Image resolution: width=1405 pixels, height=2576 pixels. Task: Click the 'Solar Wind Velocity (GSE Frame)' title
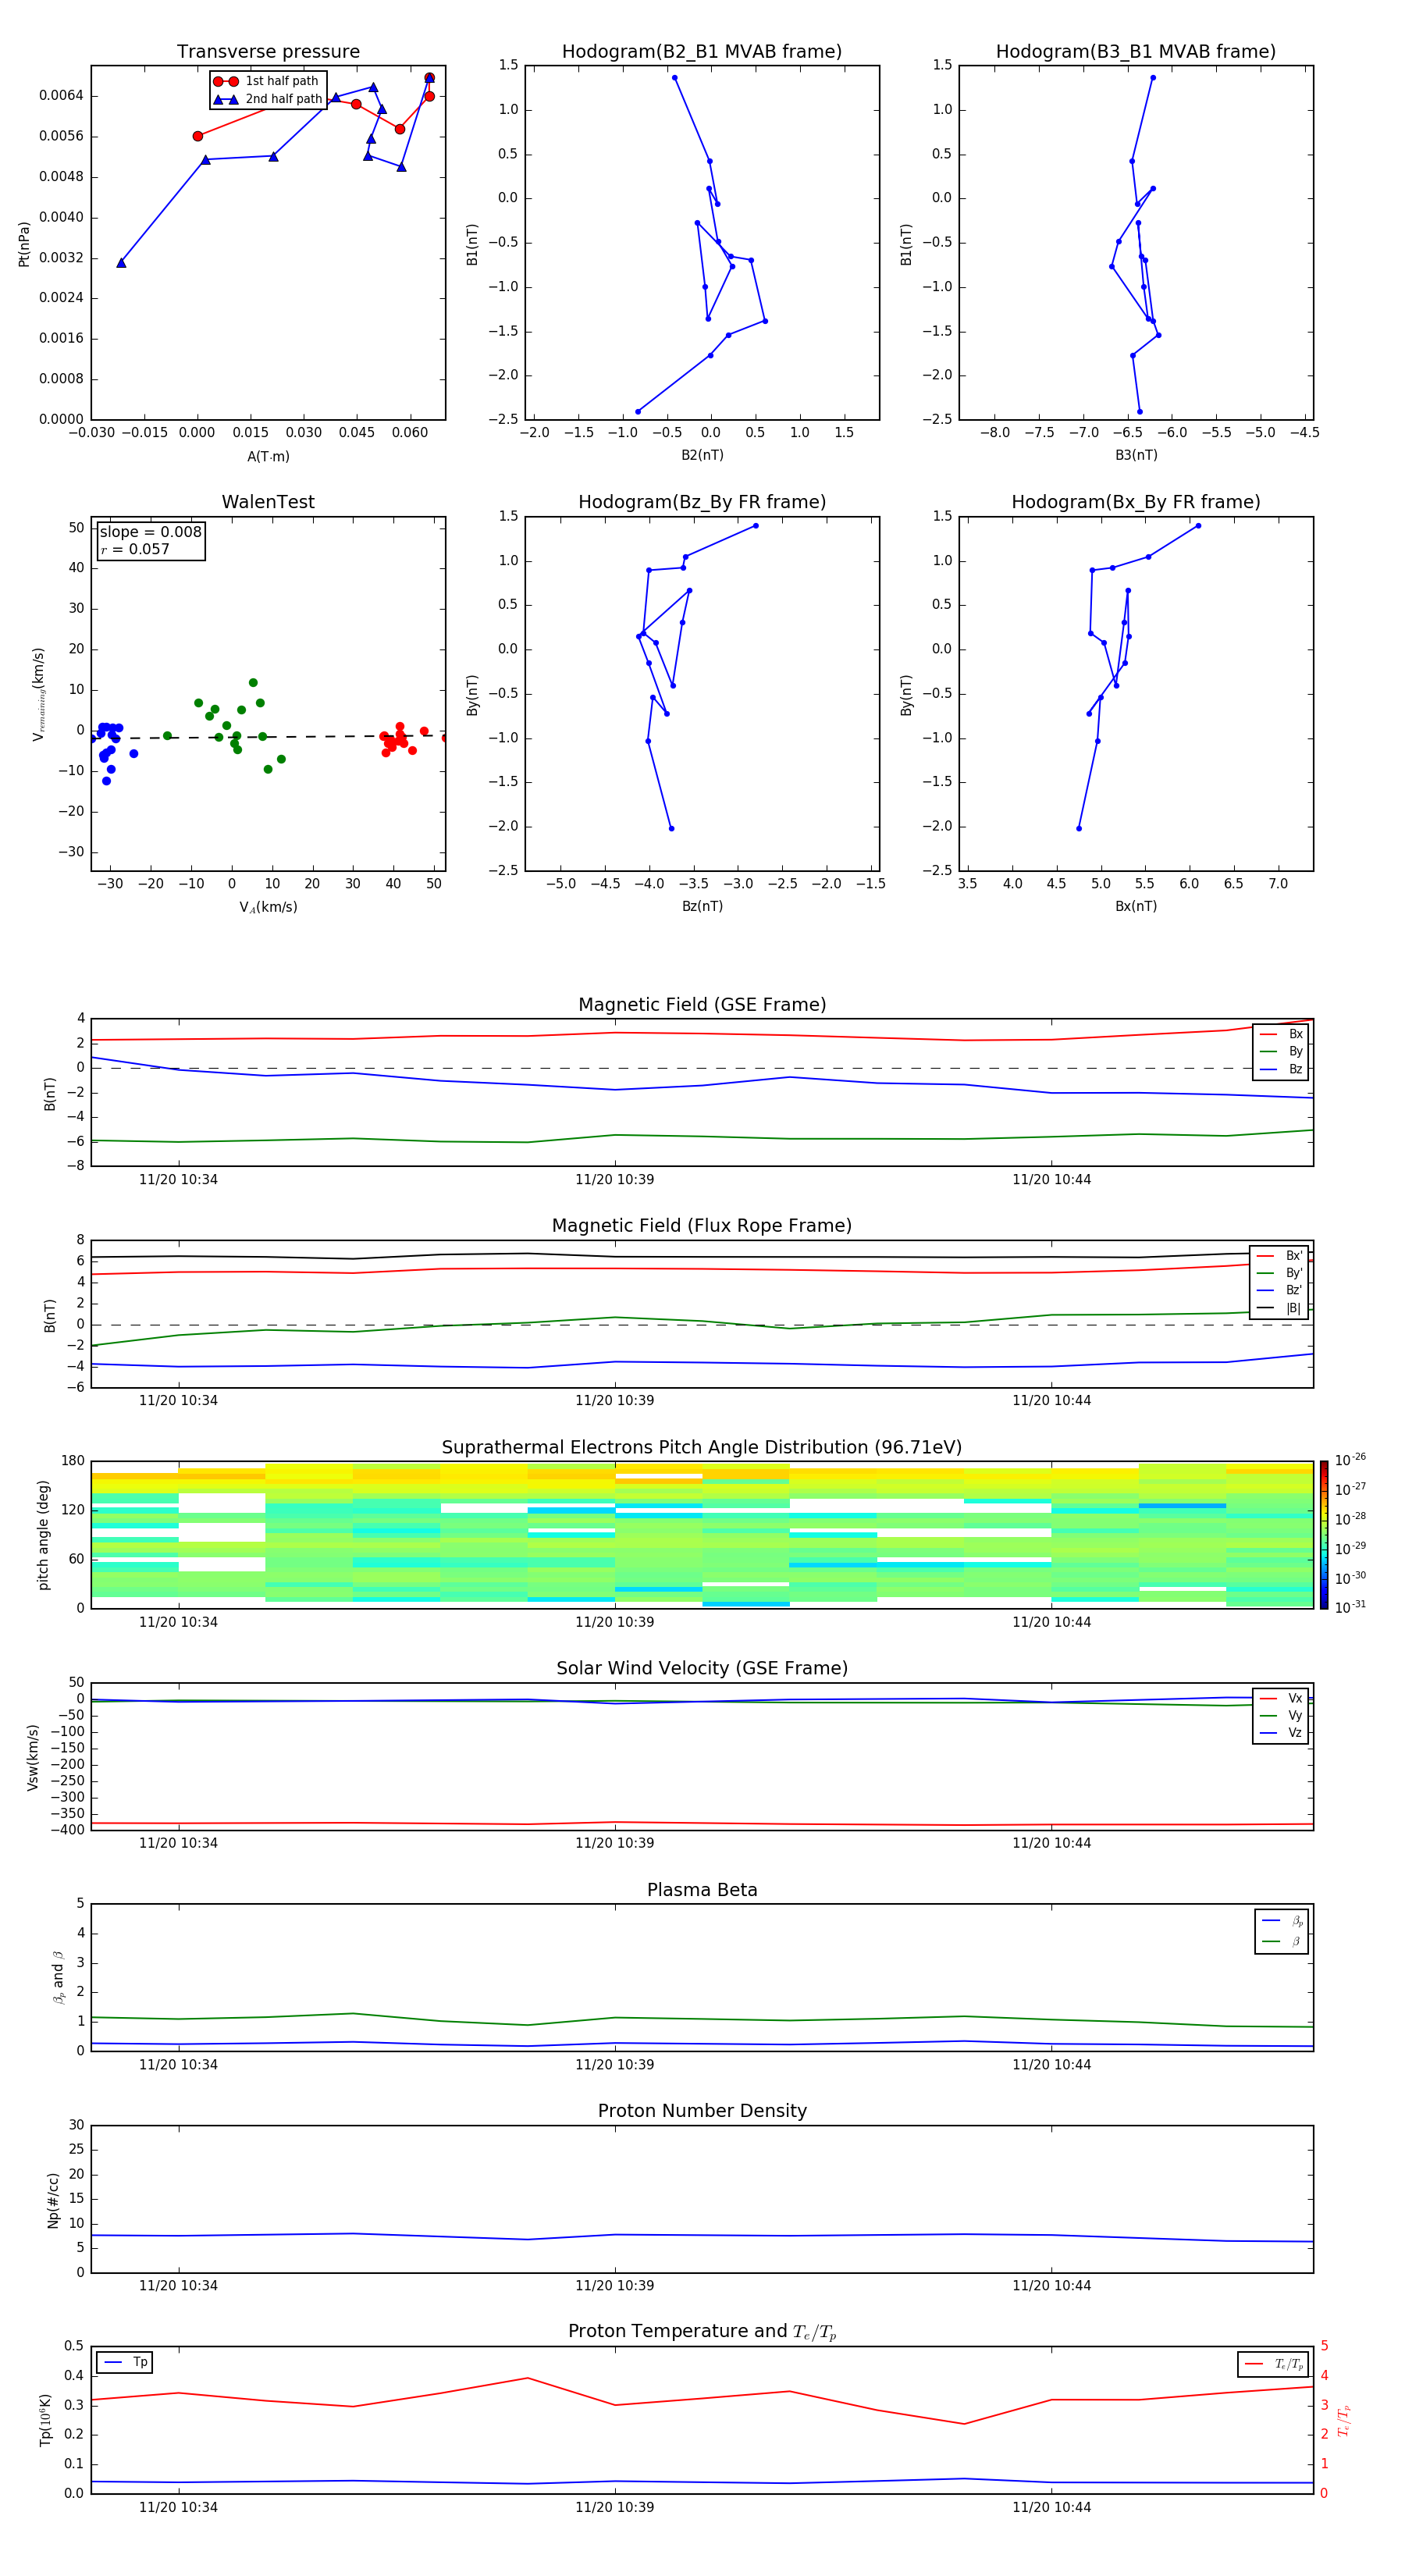(702, 1669)
